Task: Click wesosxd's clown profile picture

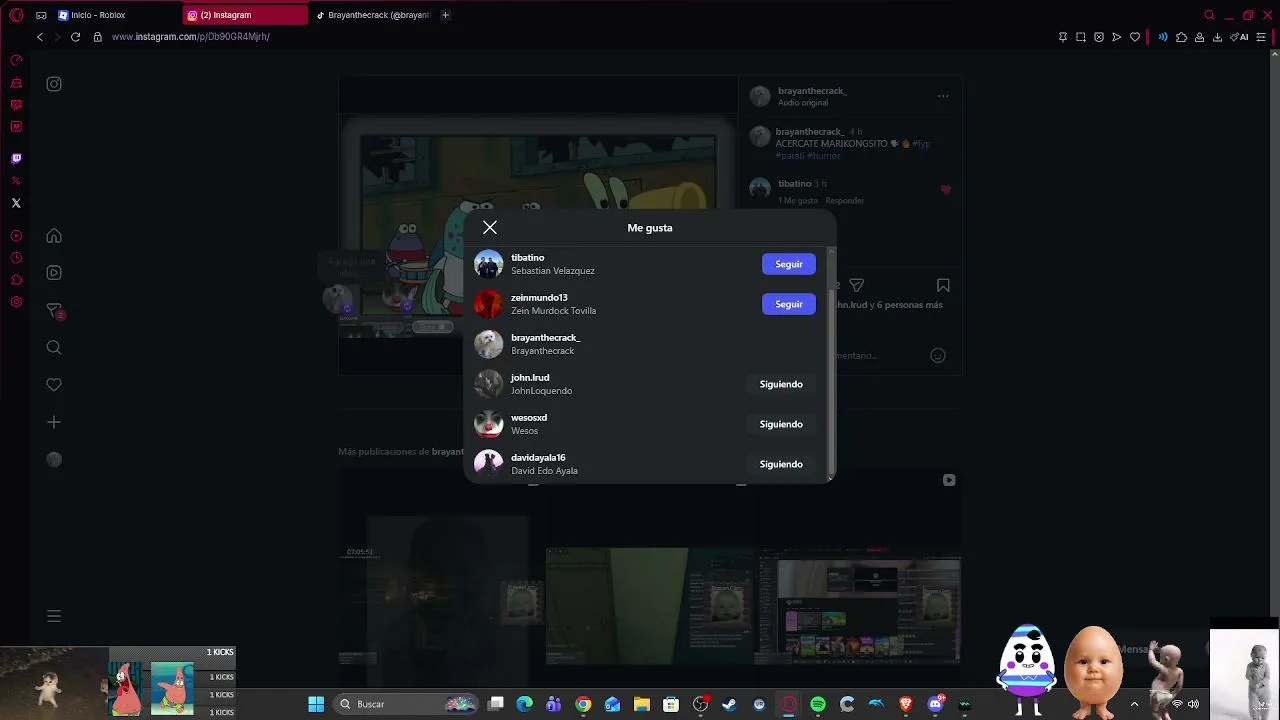Action: click(488, 424)
